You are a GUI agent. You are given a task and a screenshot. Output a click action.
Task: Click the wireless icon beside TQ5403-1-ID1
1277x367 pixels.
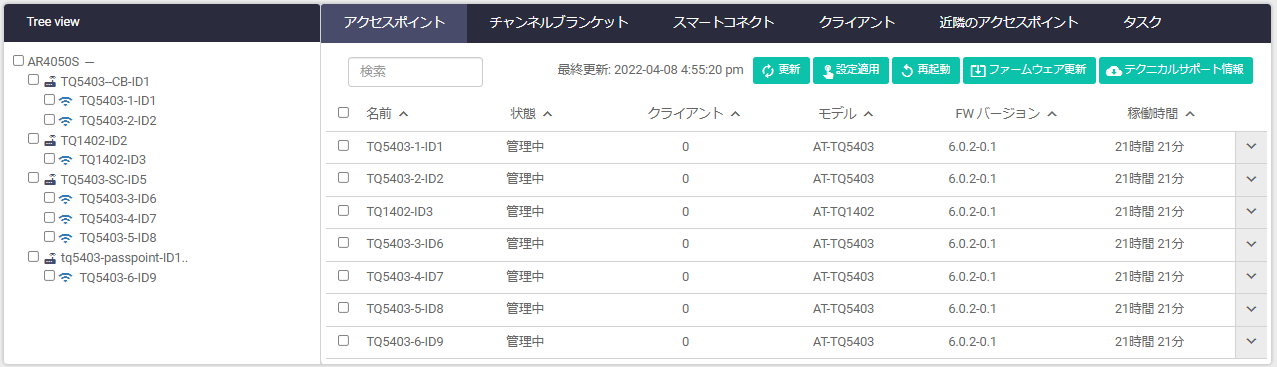pos(65,101)
